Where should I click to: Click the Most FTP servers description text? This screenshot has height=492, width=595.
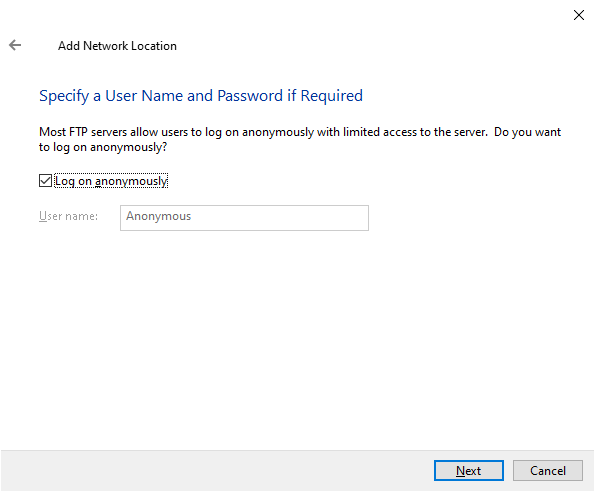(x=300, y=139)
